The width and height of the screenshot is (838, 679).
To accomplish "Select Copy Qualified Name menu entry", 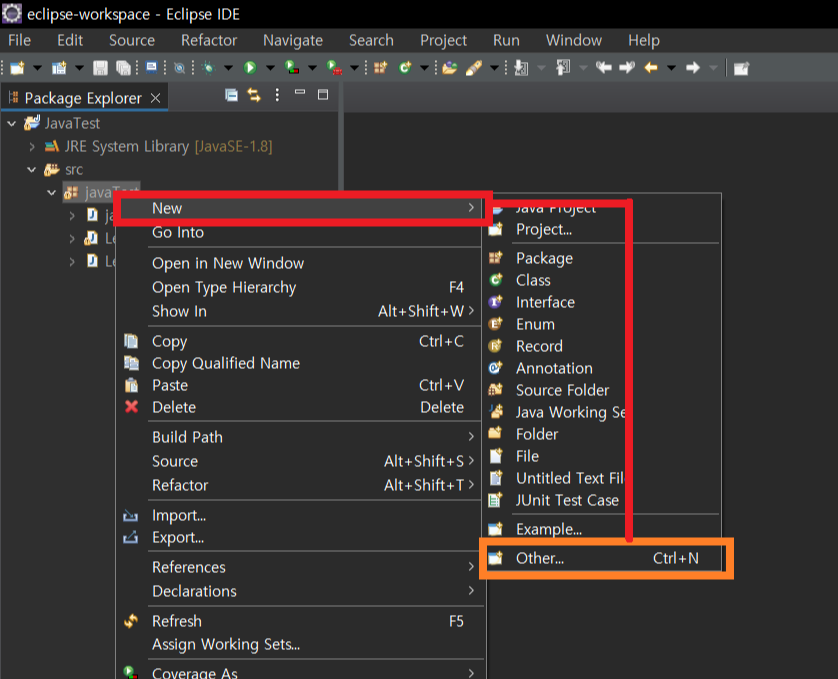I will (x=301, y=364).
